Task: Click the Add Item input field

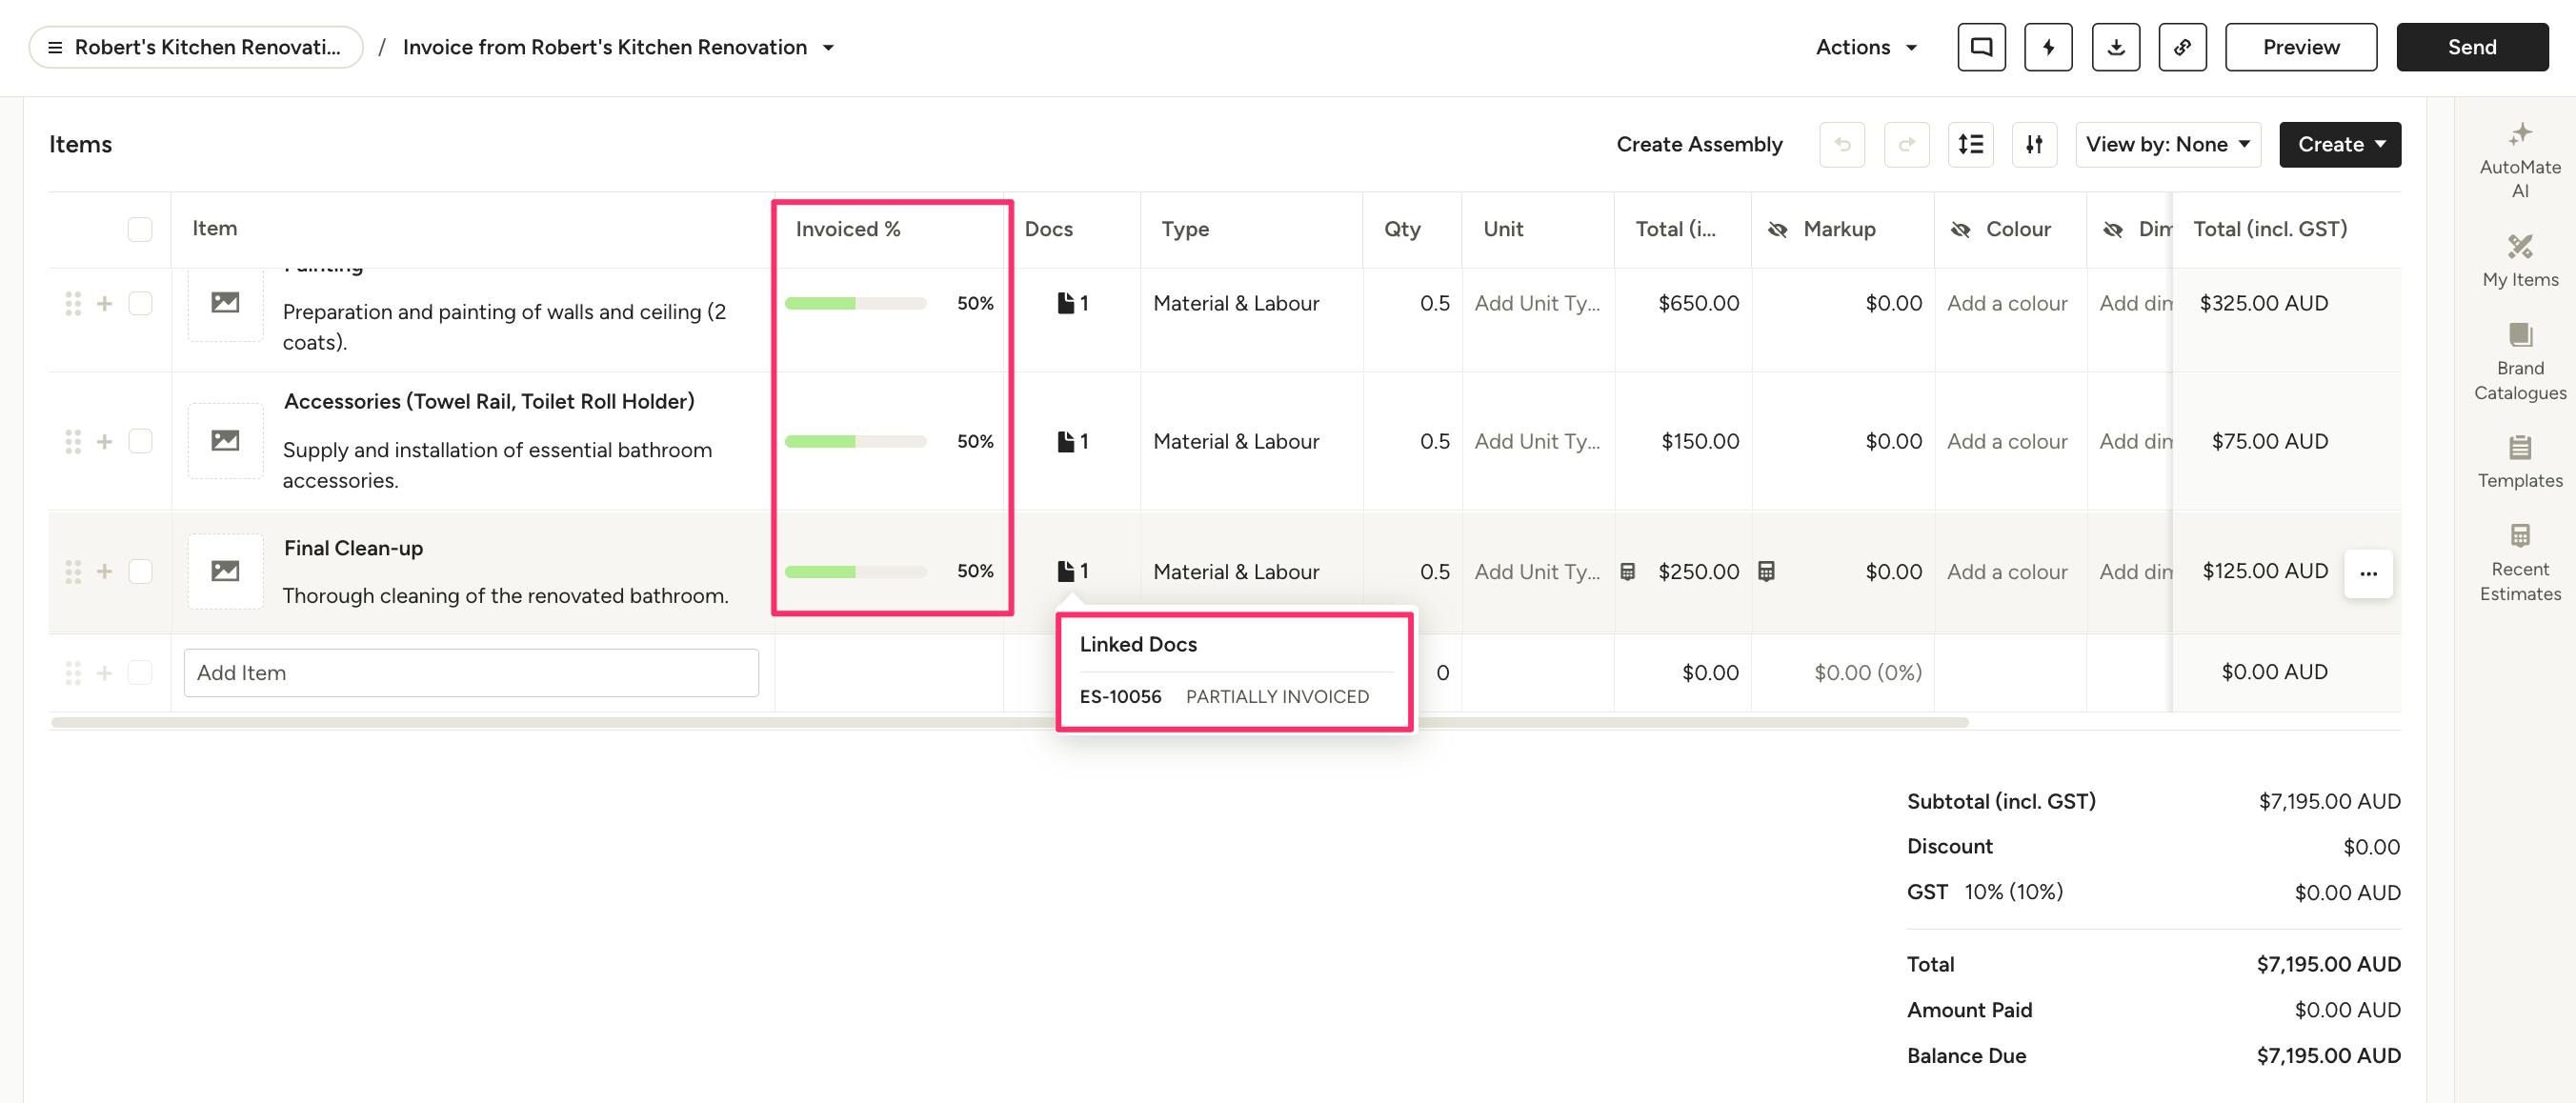Action: click(x=471, y=672)
